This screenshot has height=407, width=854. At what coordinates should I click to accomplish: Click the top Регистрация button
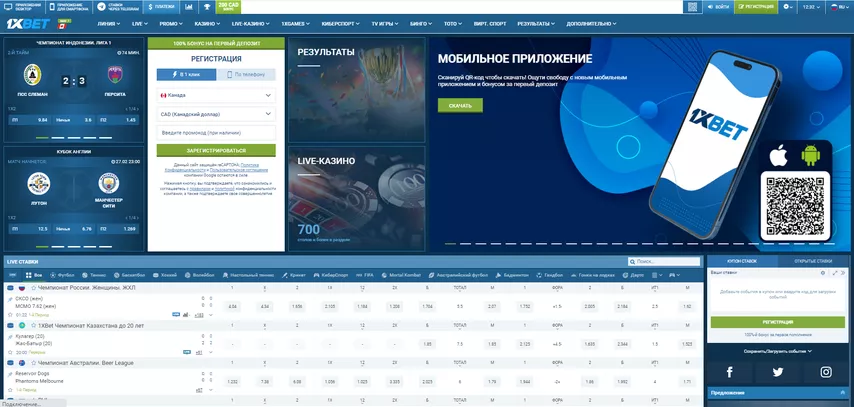pos(756,7)
